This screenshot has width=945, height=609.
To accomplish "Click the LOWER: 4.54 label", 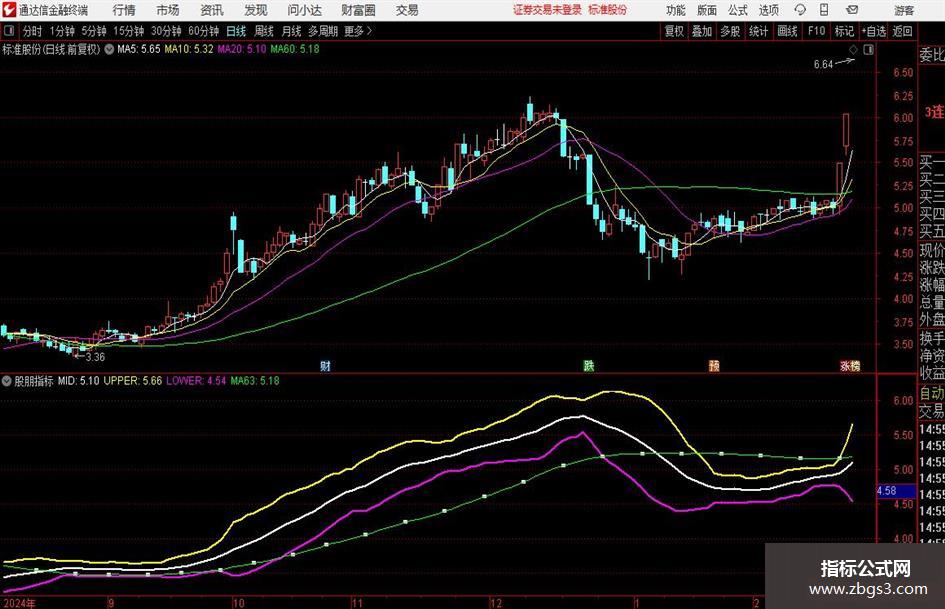I will [x=196, y=381].
